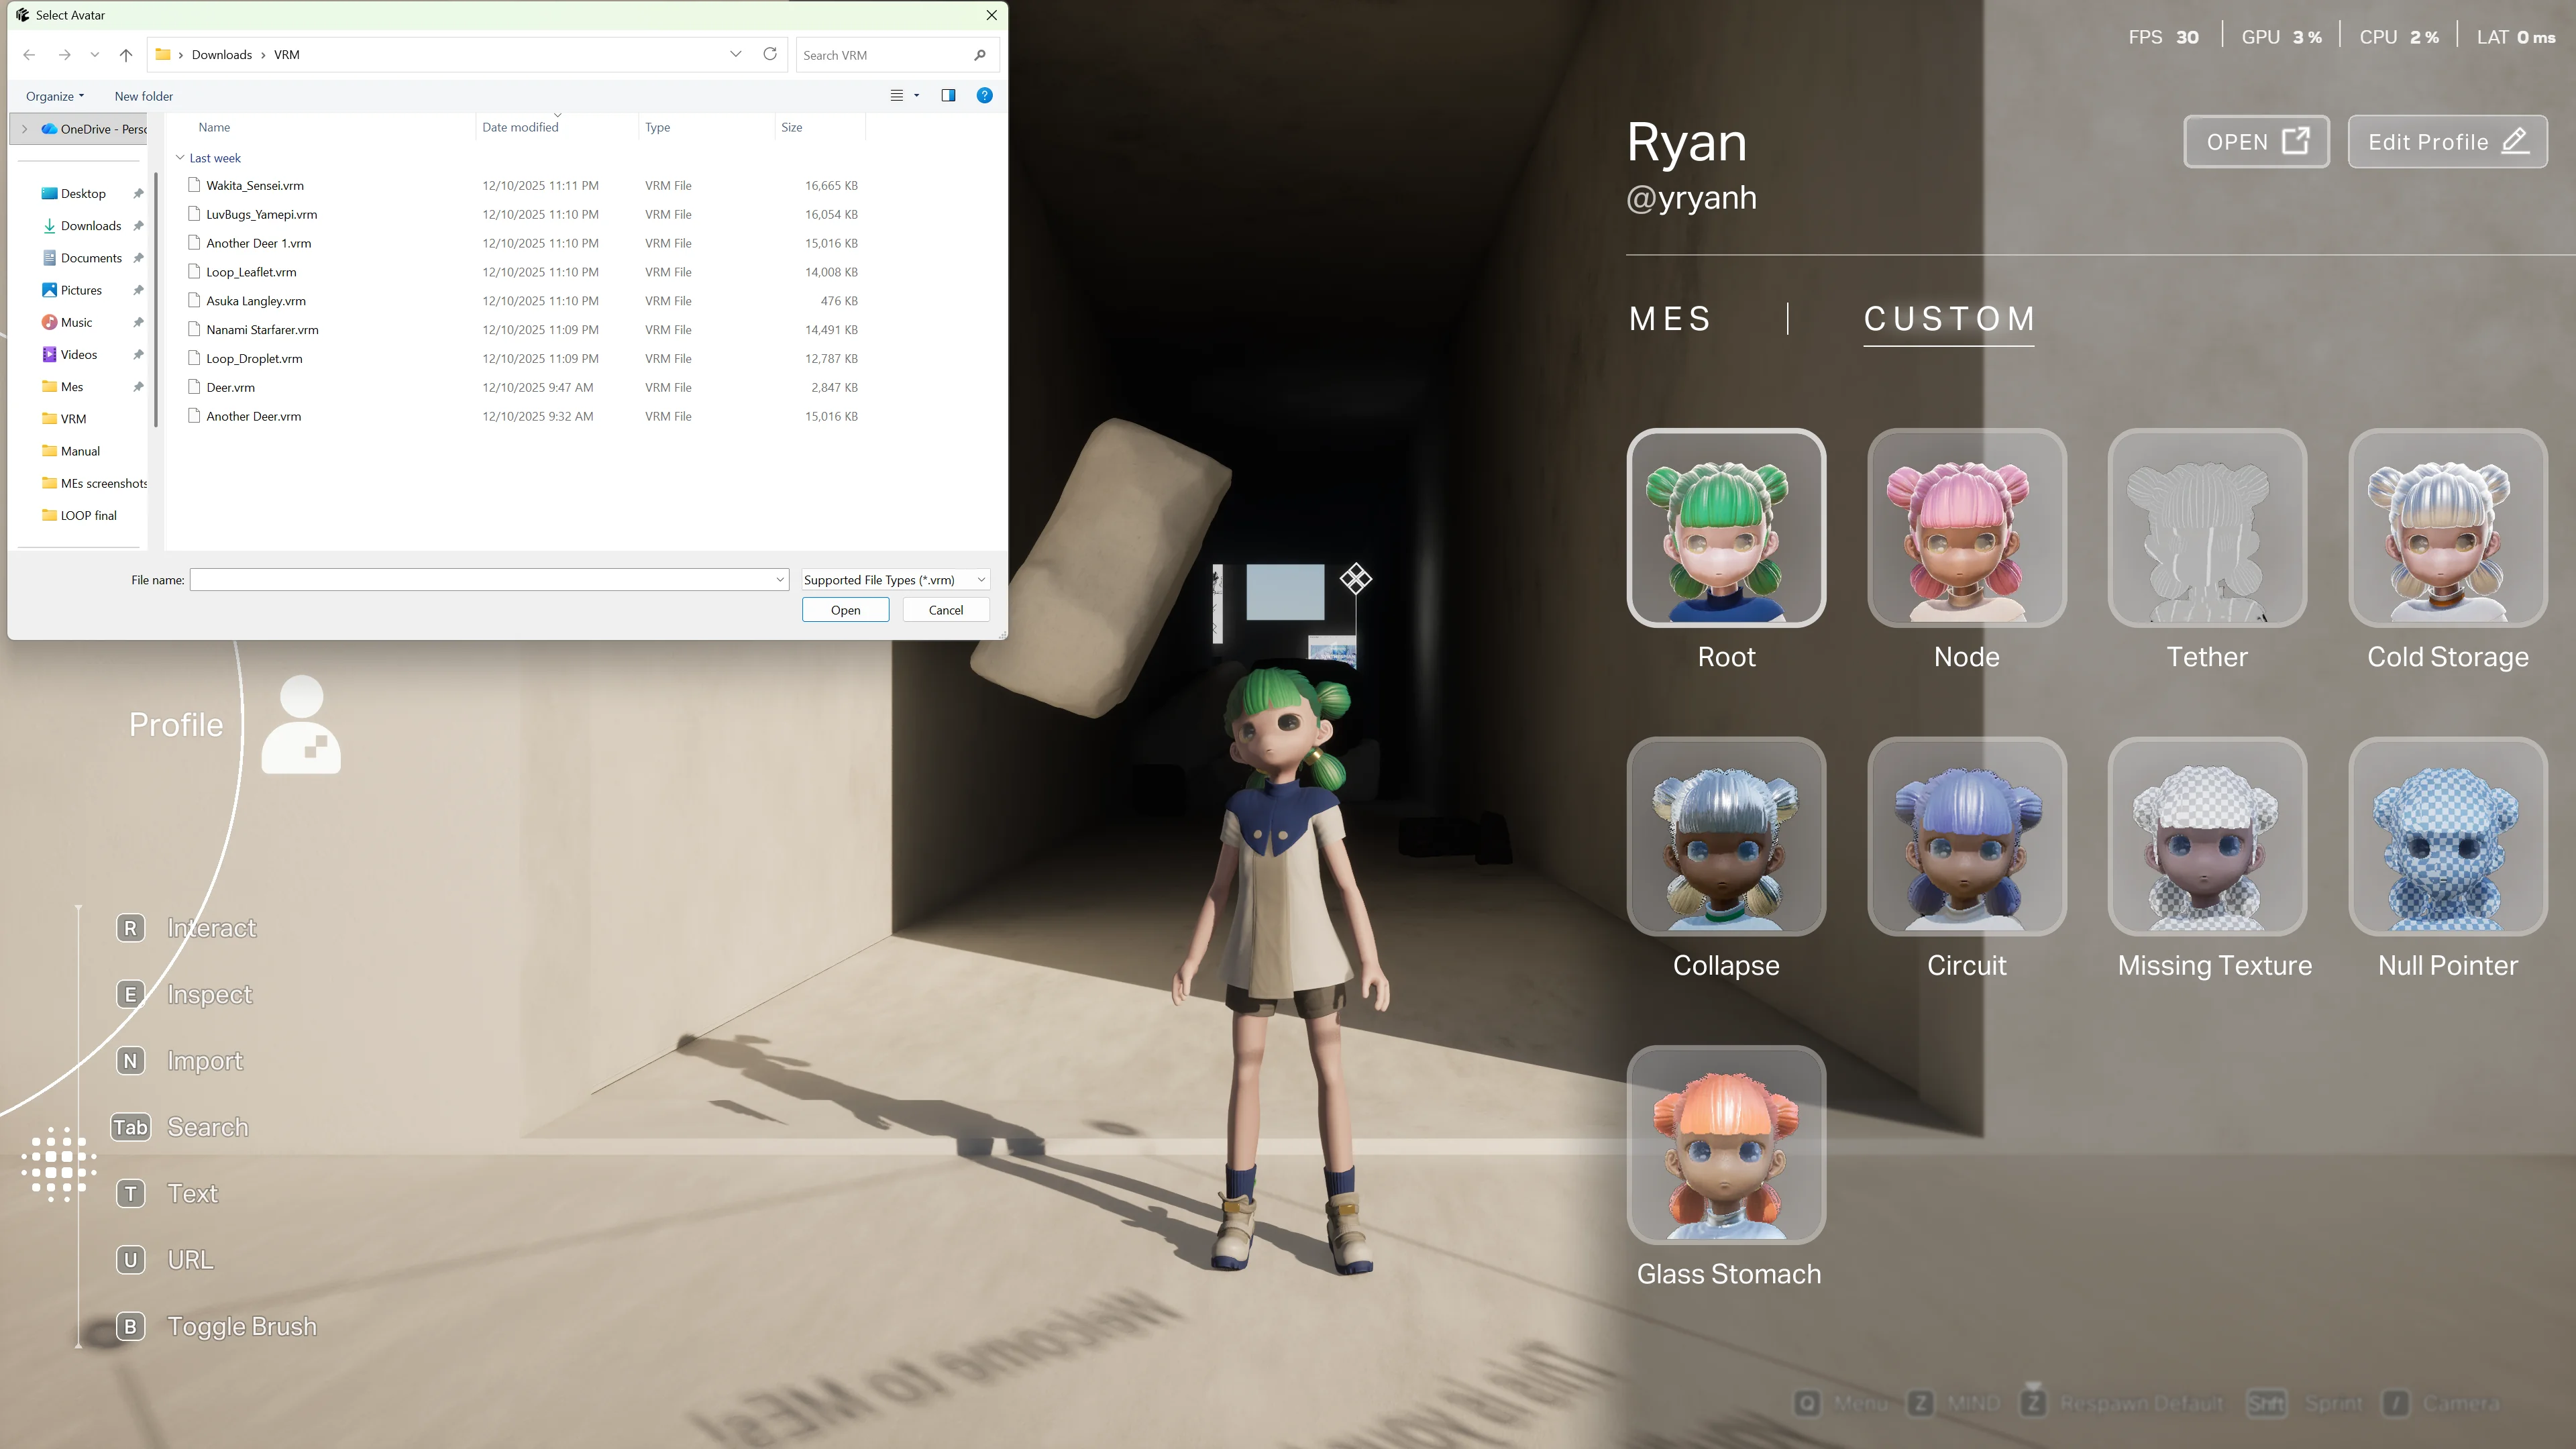Click the N key Import icon

131,1061
